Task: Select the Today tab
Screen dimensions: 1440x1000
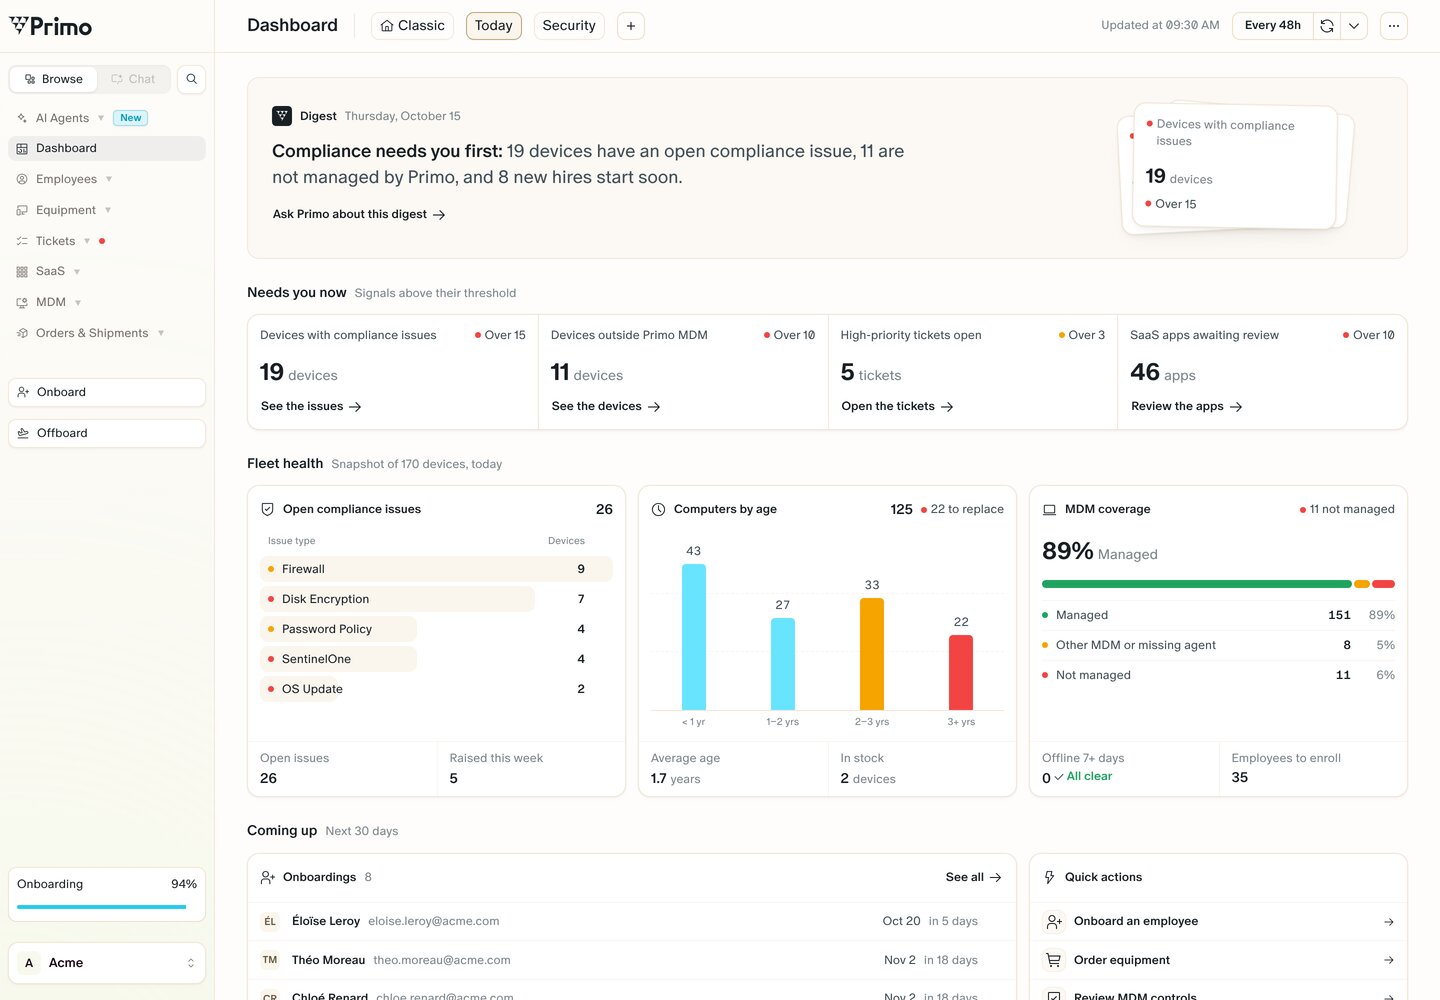Action: (494, 26)
